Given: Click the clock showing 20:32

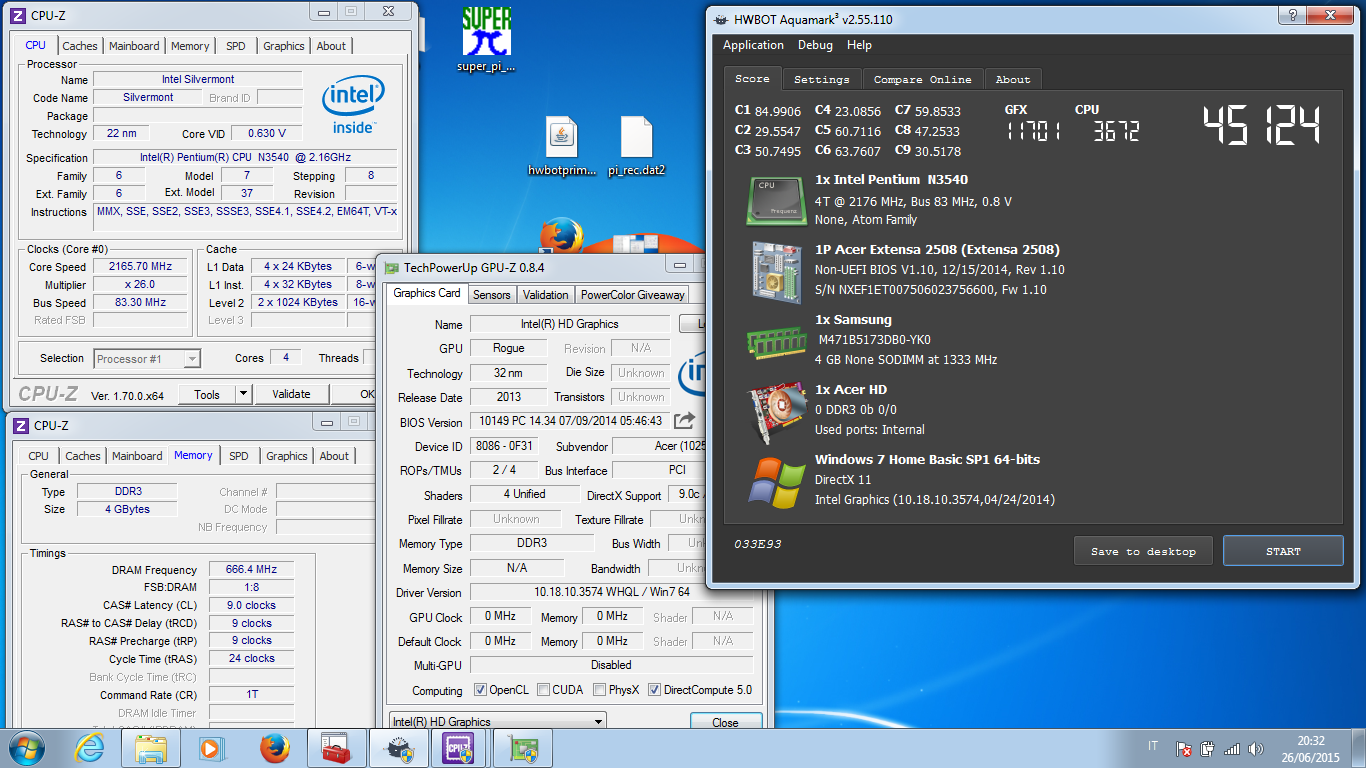Looking at the screenshot, I should pos(1311,741).
